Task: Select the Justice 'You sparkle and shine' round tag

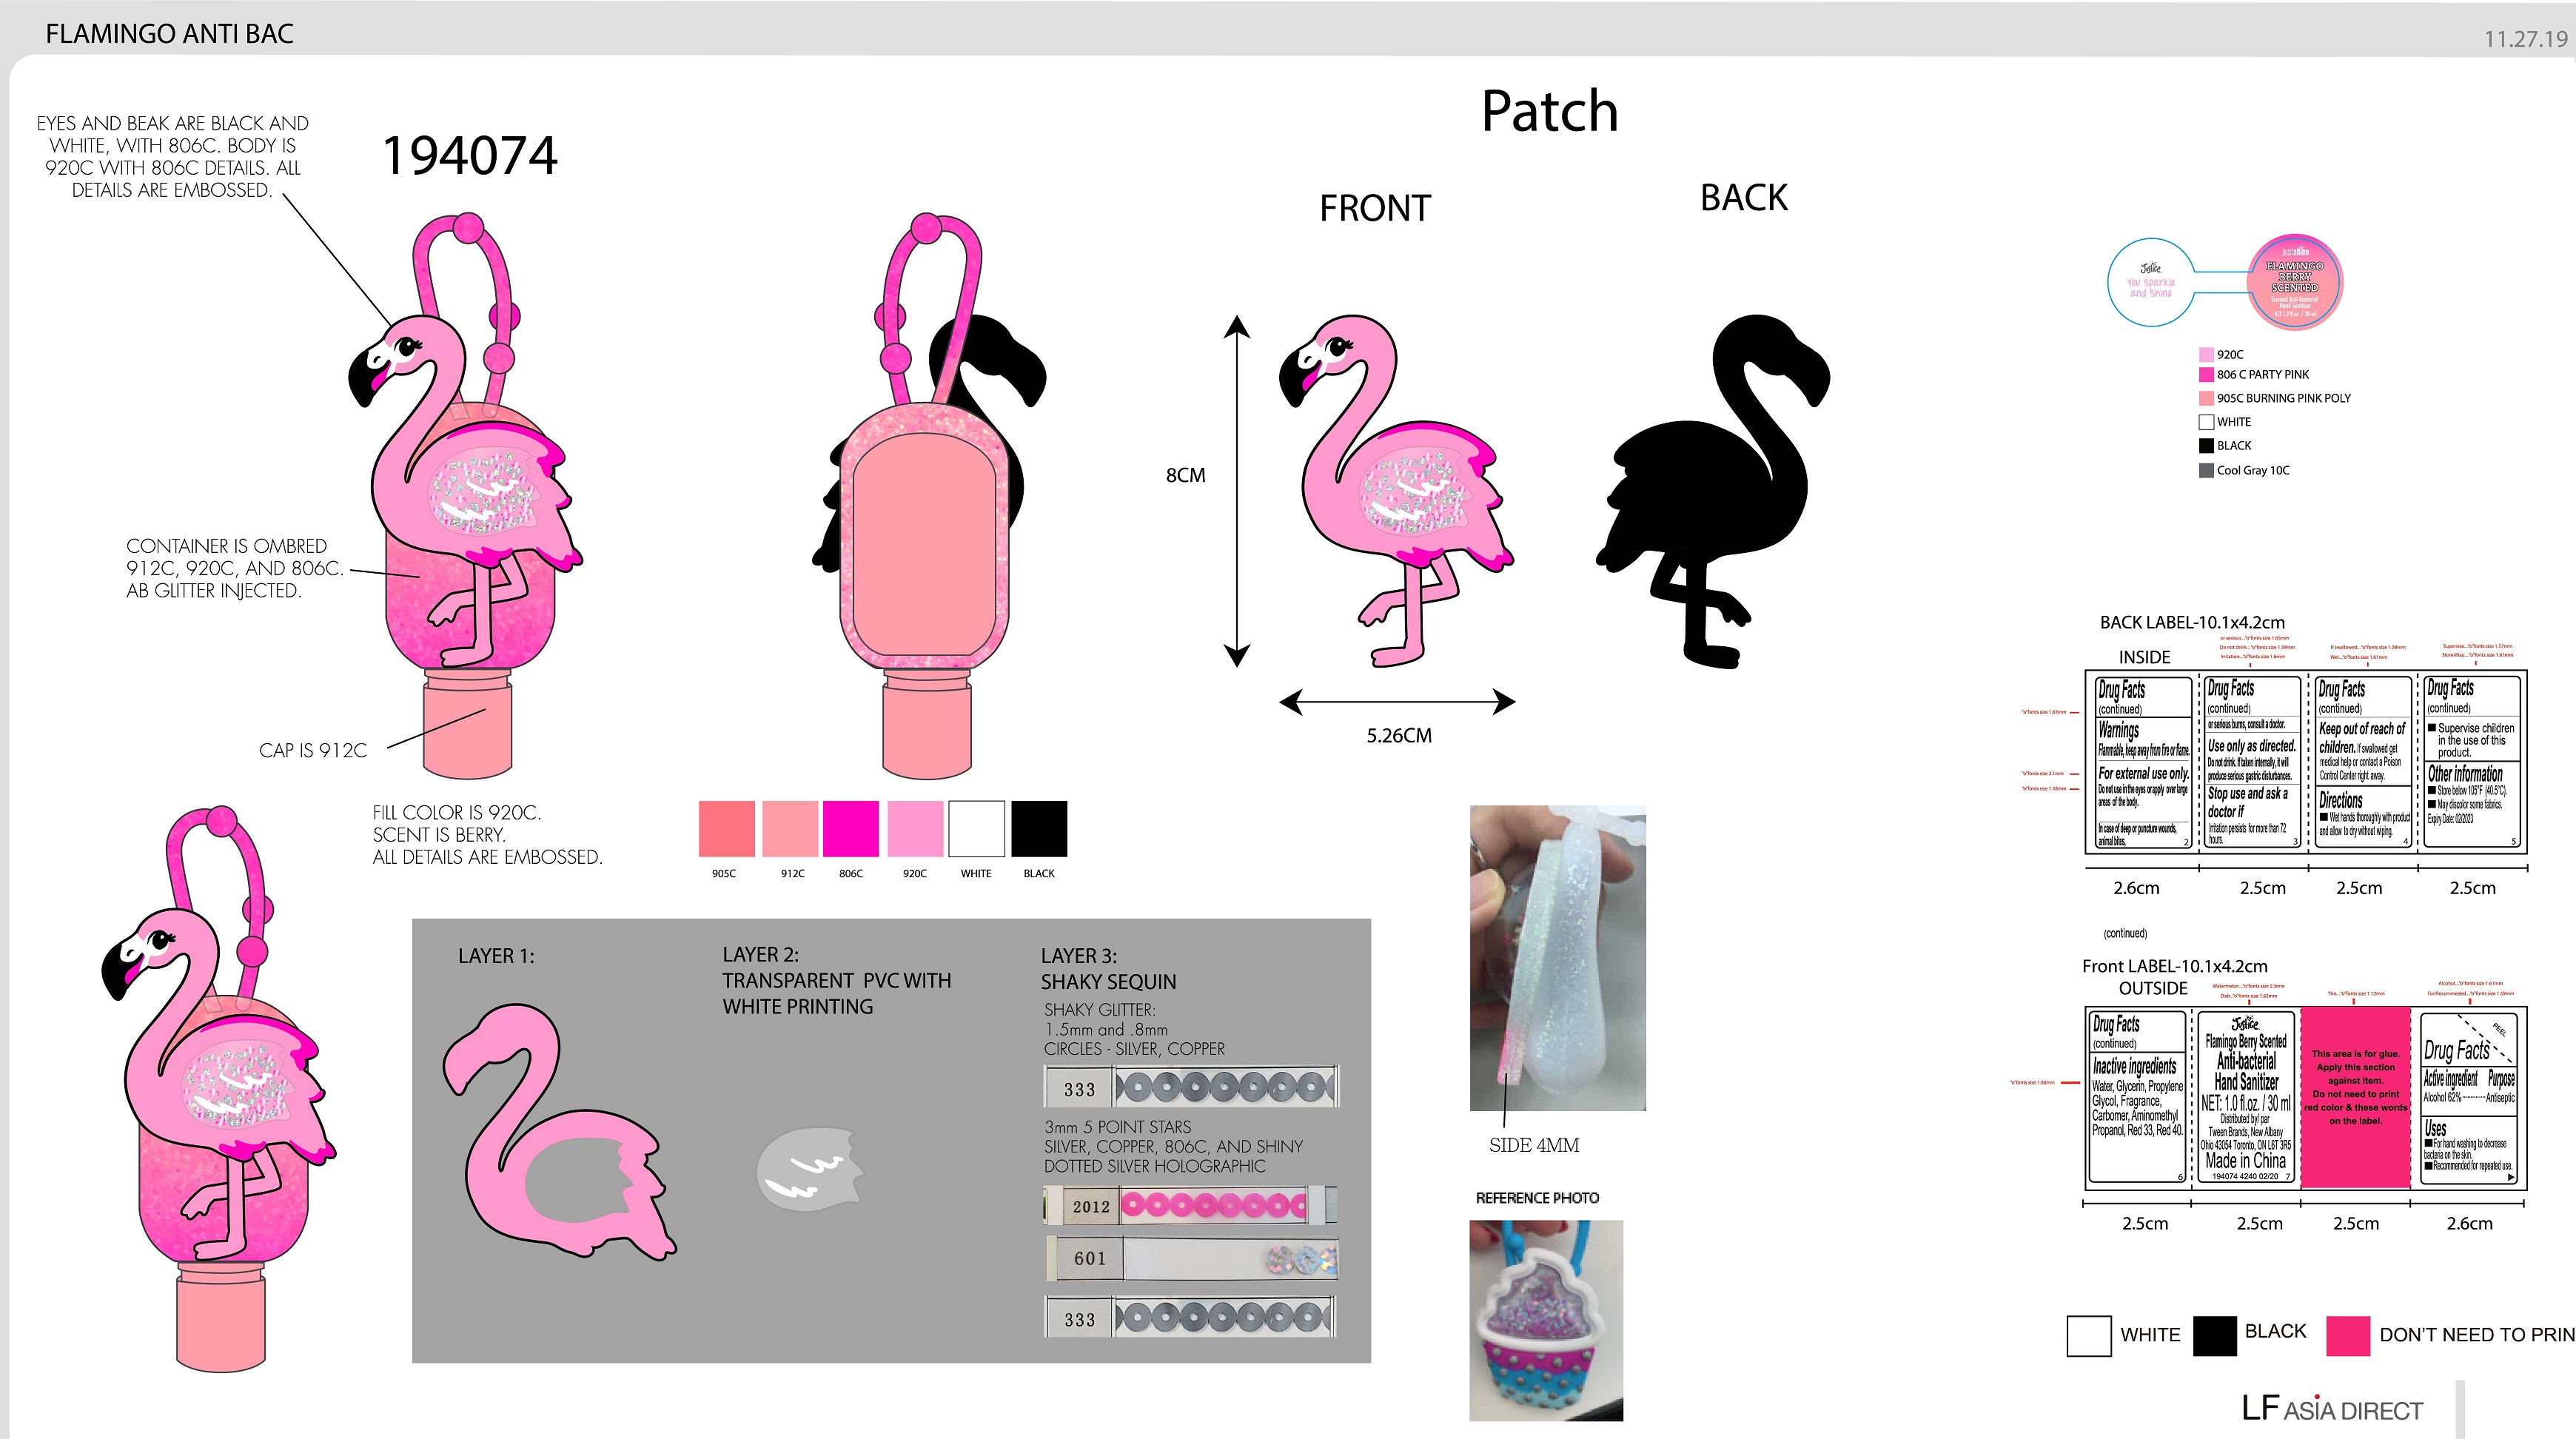Action: [x=2150, y=281]
